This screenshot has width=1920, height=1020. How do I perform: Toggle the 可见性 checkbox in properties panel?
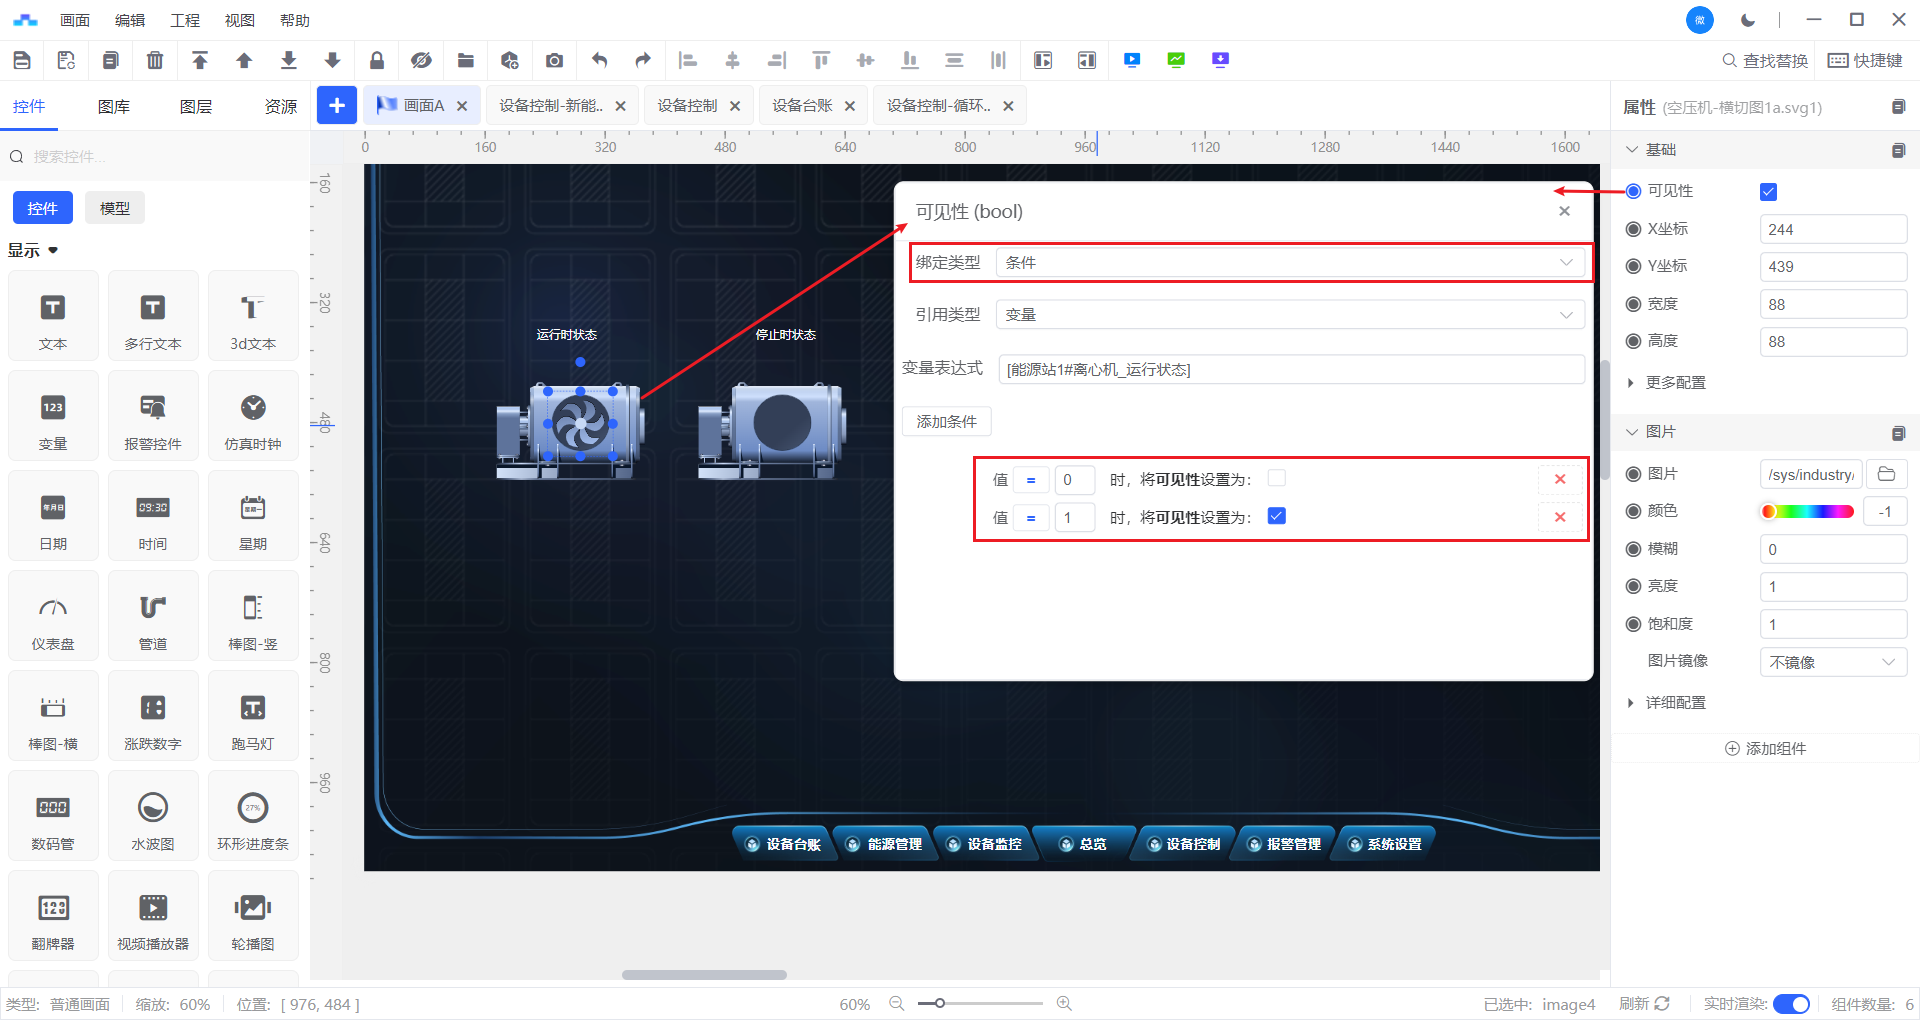coord(1768,192)
